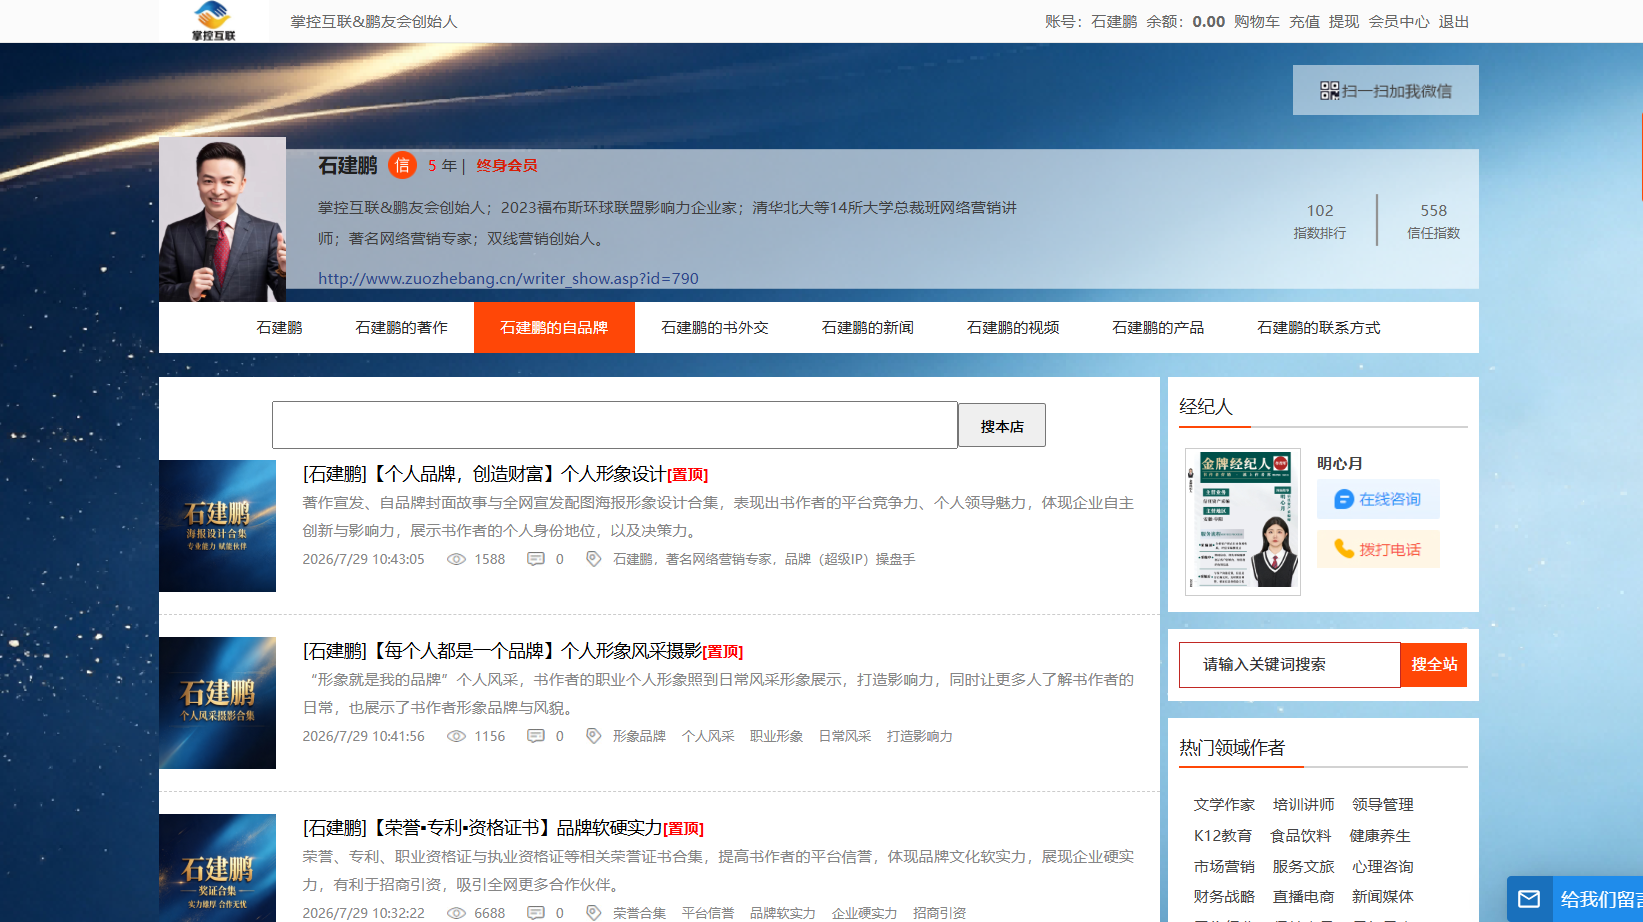Click the tag icon before 形象品牌
This screenshot has width=1643, height=922.
(x=593, y=737)
